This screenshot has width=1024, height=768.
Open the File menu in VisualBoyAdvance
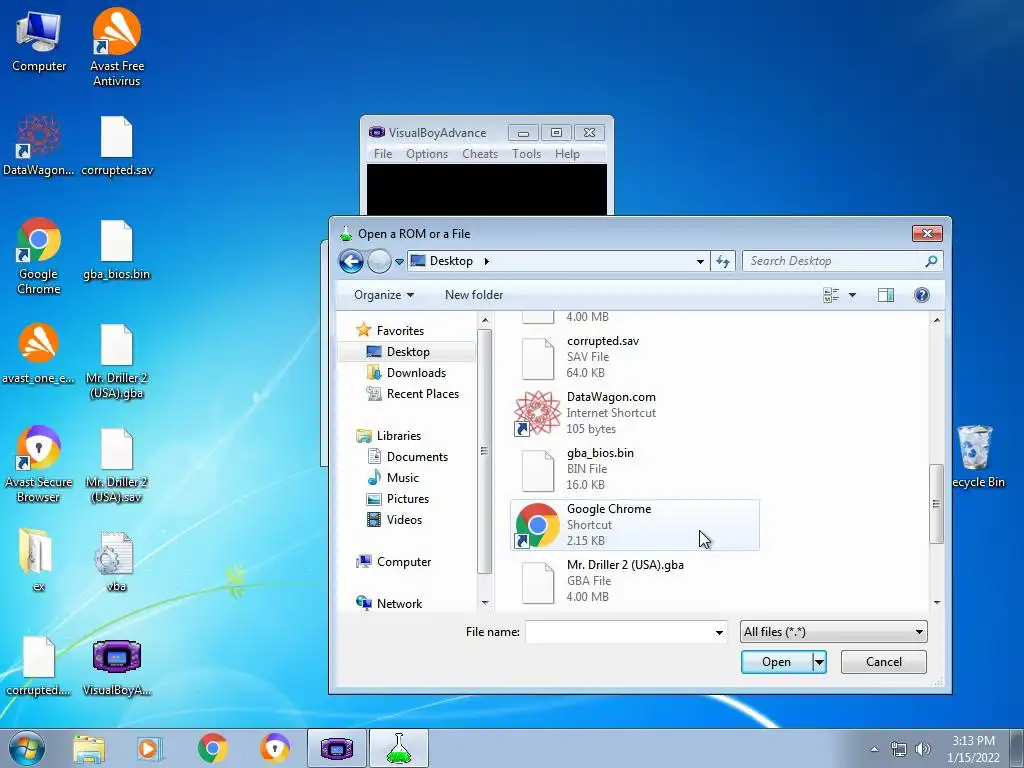383,154
